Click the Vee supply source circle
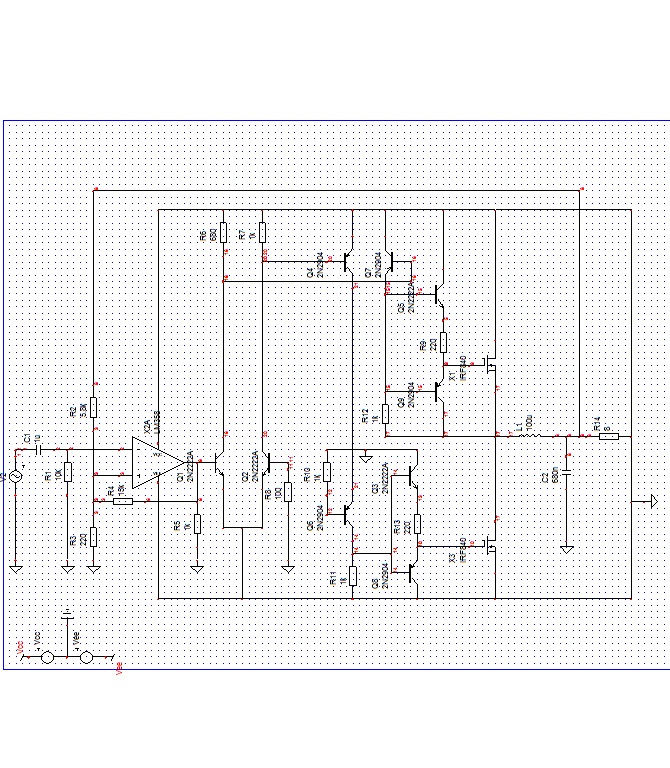The image size is (670, 768). (86, 657)
